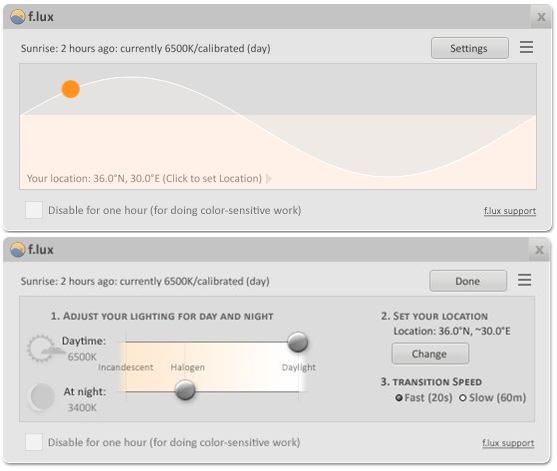Click Done to finish settings
557x471 pixels.
coord(468,281)
